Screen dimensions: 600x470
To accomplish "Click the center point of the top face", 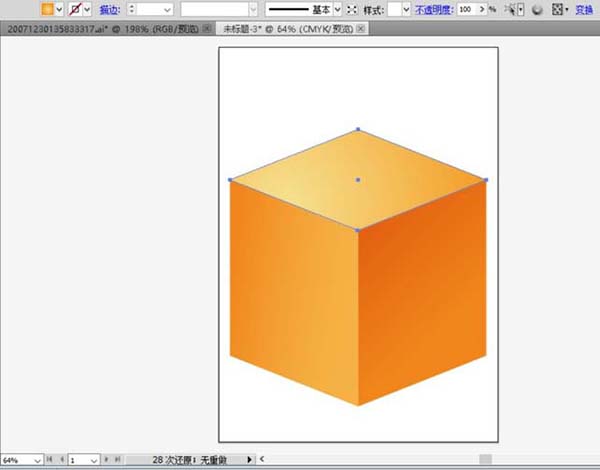I will (x=358, y=180).
